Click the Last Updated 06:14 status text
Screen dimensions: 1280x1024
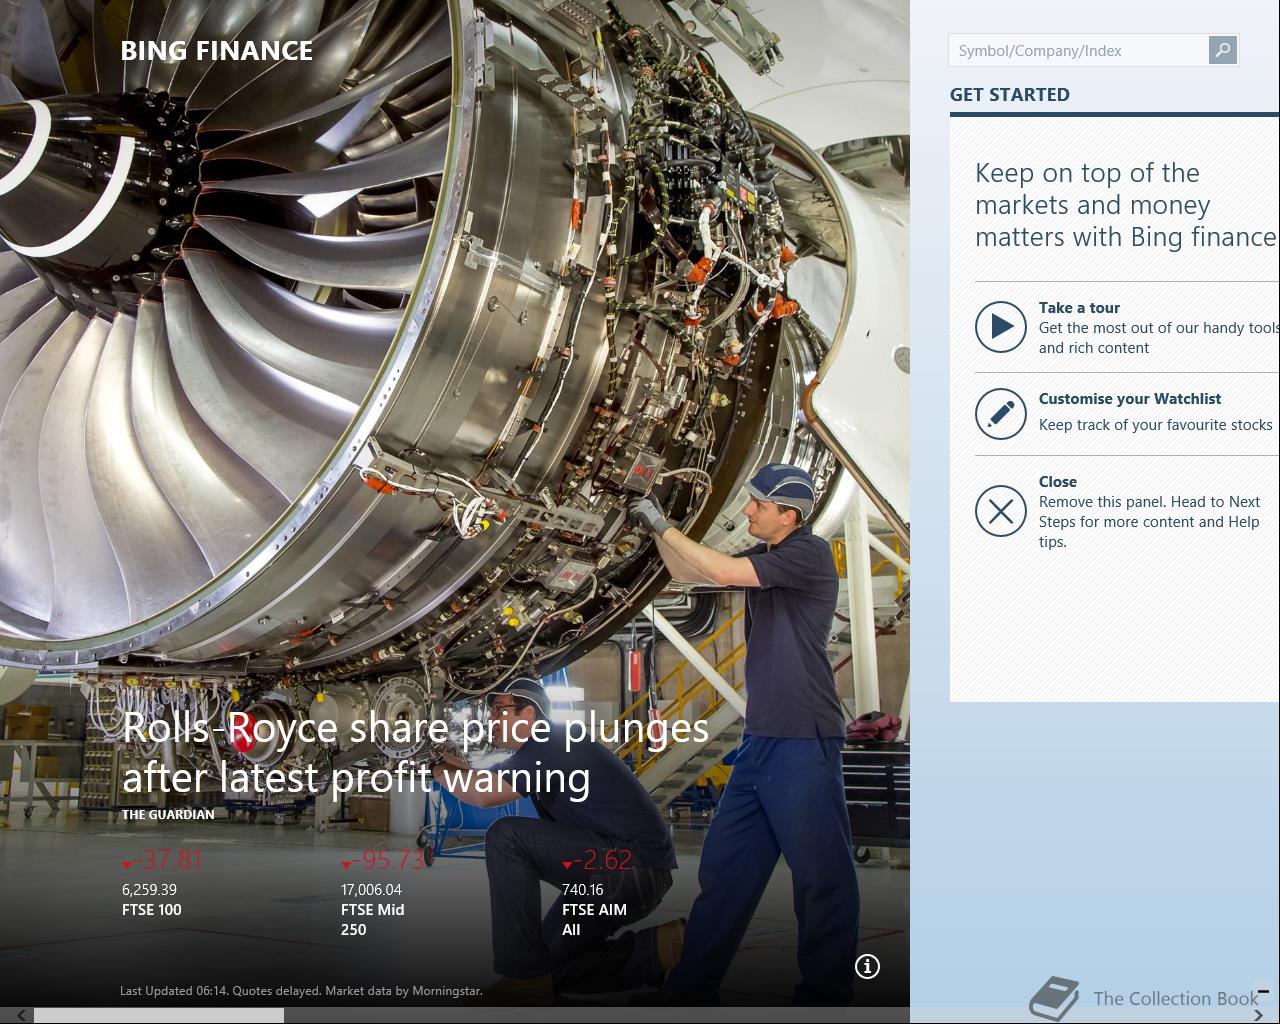(x=301, y=991)
